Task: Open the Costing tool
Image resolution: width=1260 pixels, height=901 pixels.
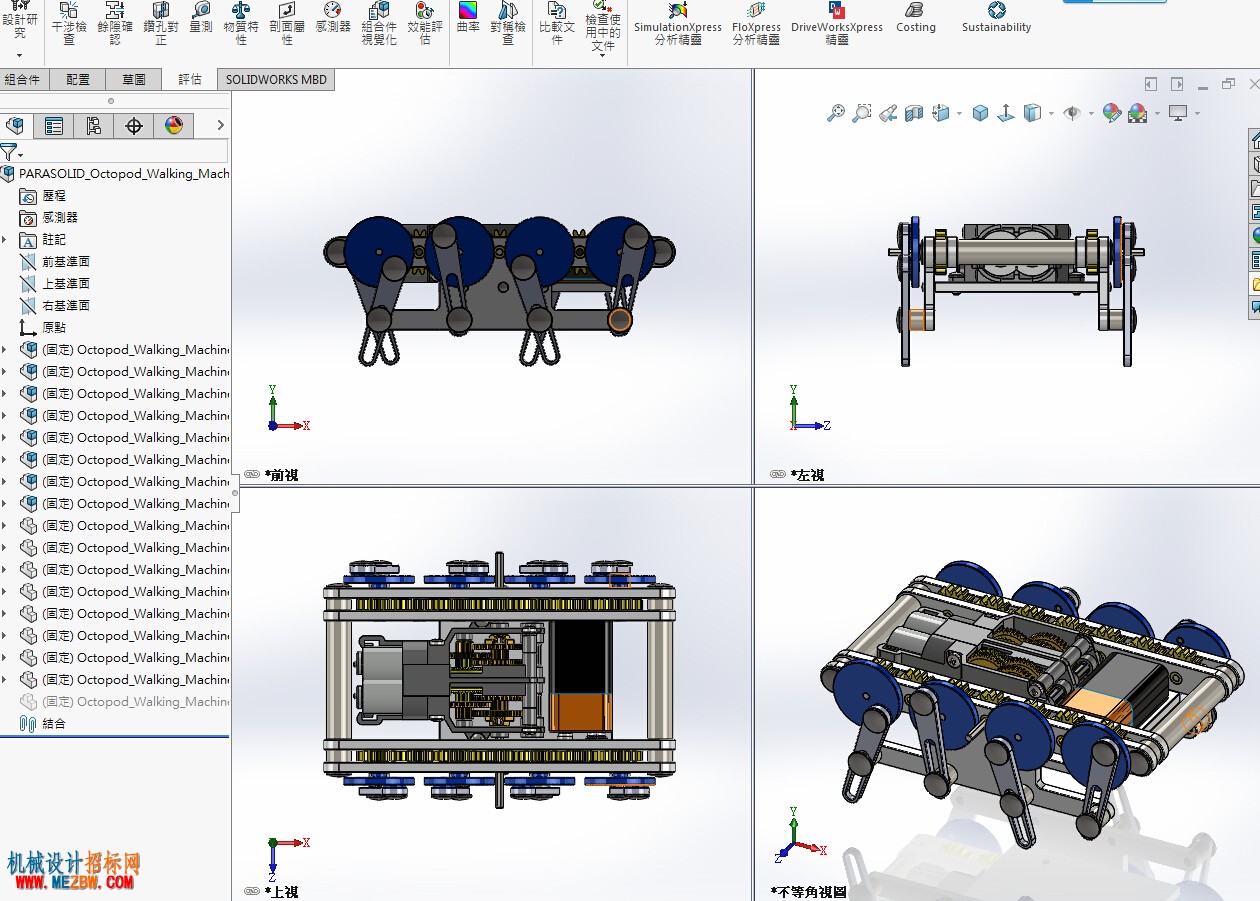Action: pos(915,18)
